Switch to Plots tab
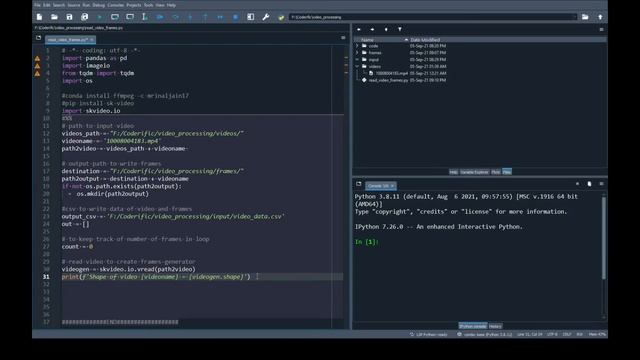 click(x=496, y=172)
